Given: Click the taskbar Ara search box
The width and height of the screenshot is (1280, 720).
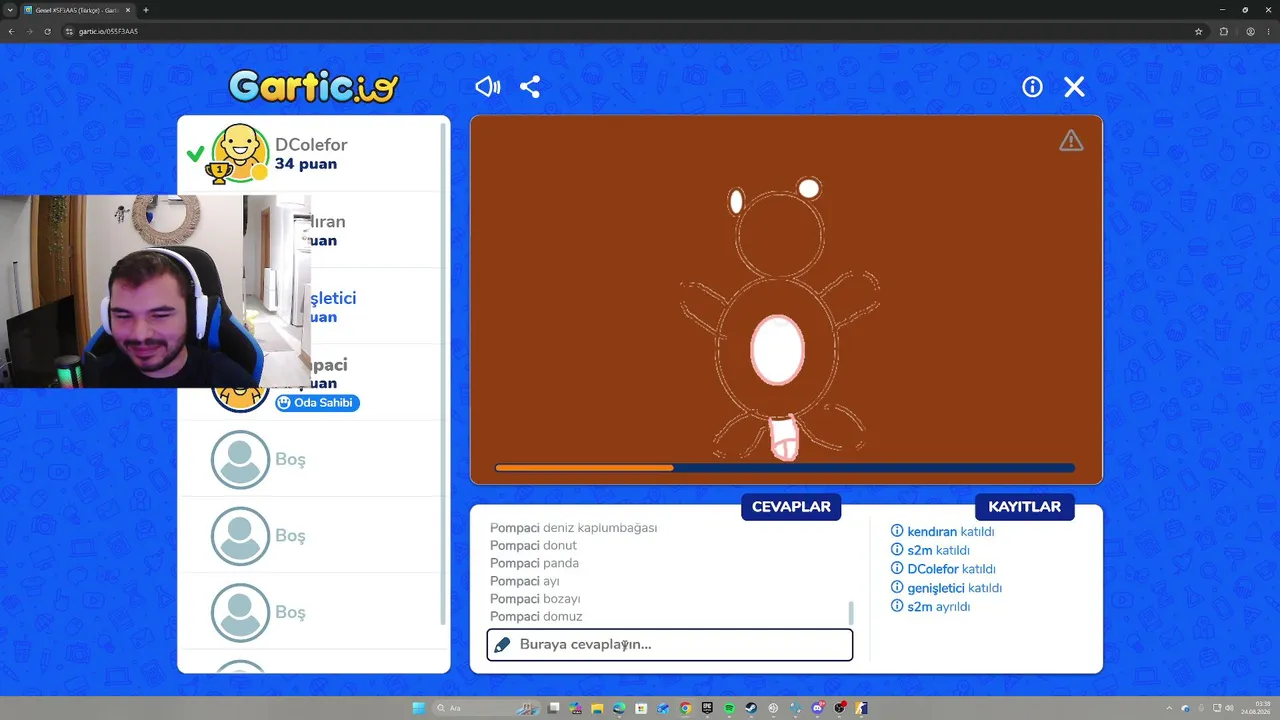Looking at the screenshot, I should click(x=486, y=708).
